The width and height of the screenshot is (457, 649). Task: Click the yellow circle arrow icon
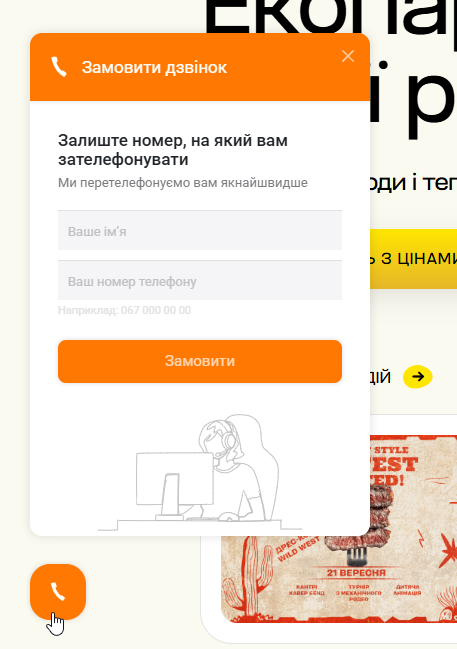coord(418,377)
